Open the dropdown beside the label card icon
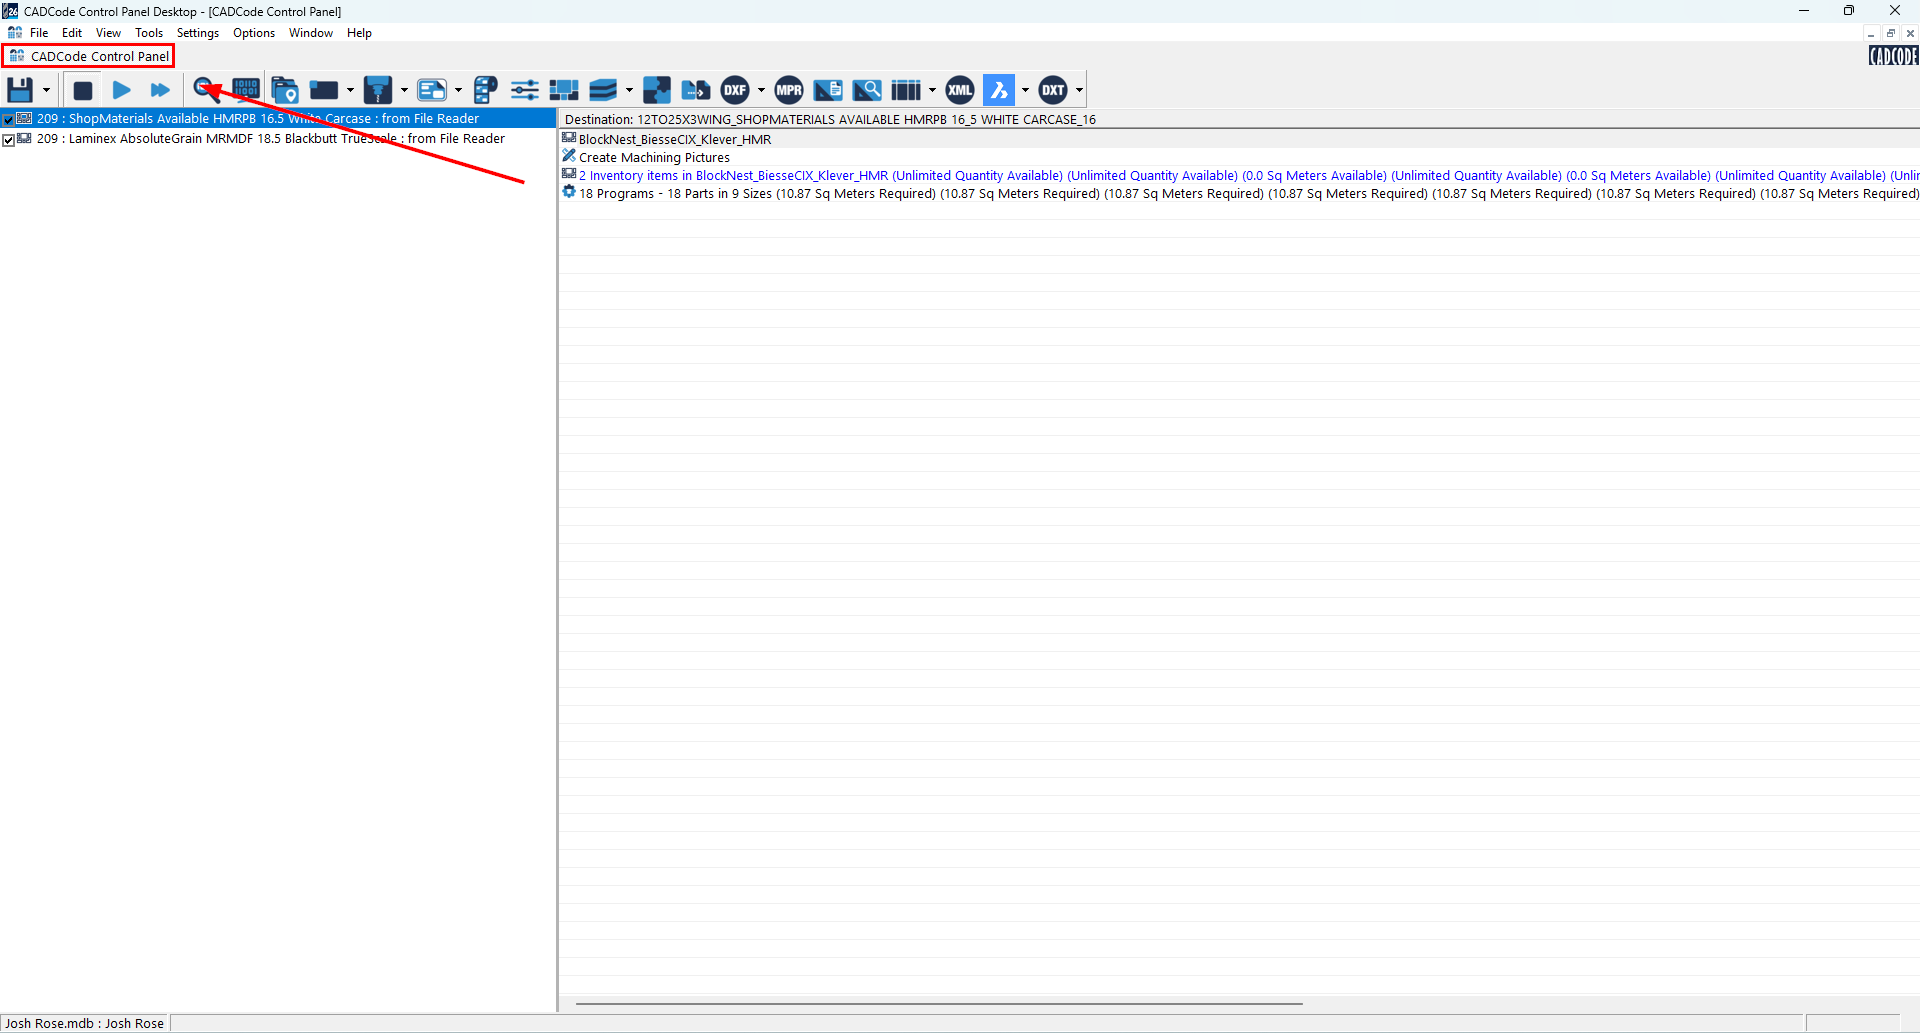 pyautogui.click(x=458, y=90)
